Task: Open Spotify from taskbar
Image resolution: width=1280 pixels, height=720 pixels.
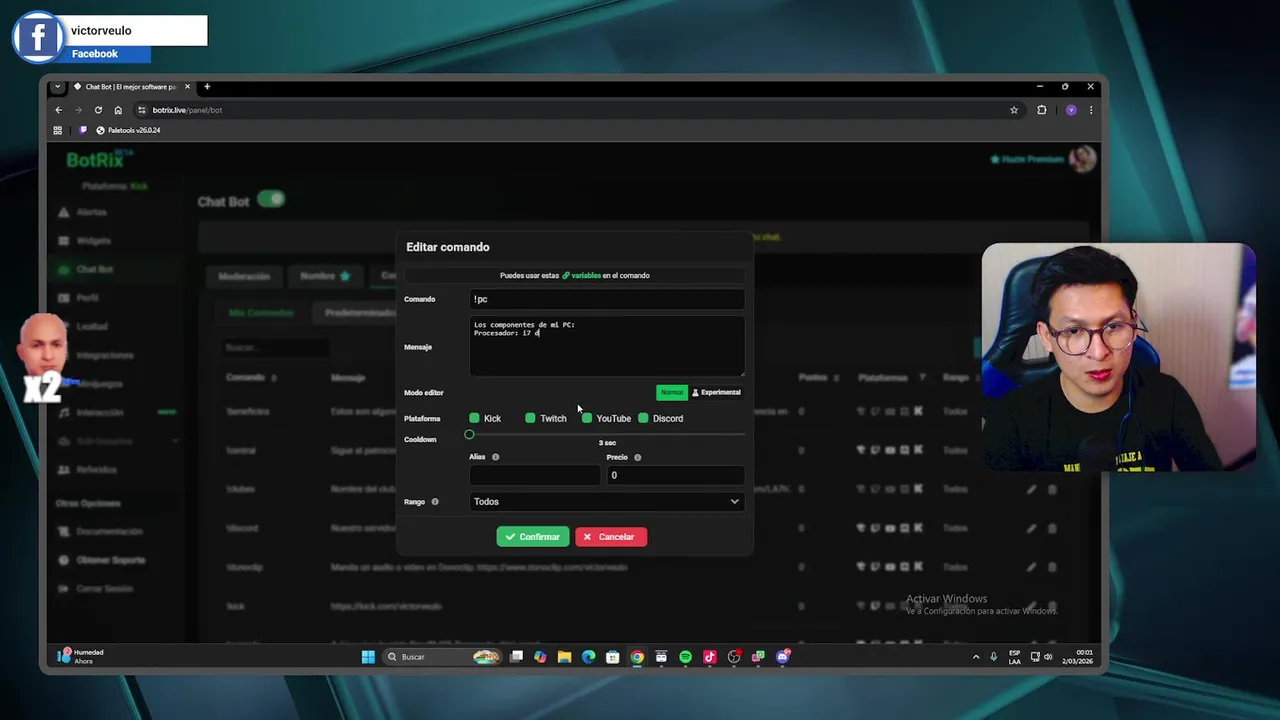Action: coord(685,657)
